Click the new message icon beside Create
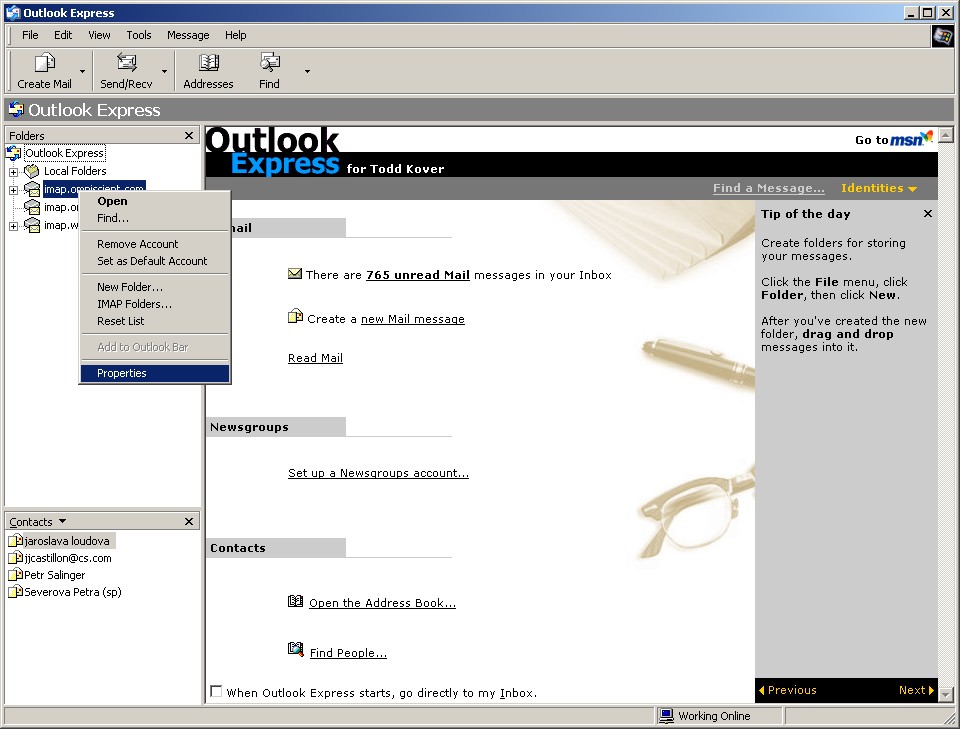 point(295,316)
